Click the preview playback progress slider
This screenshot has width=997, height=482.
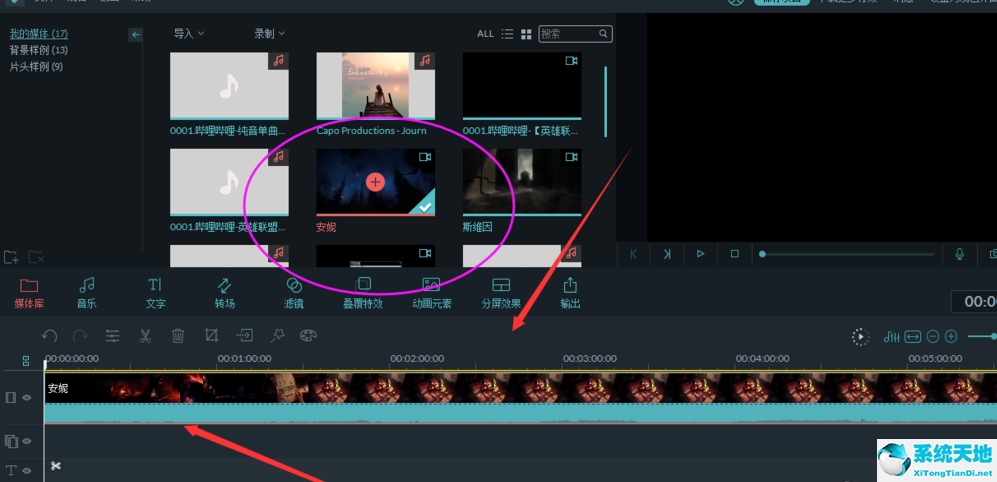848,254
